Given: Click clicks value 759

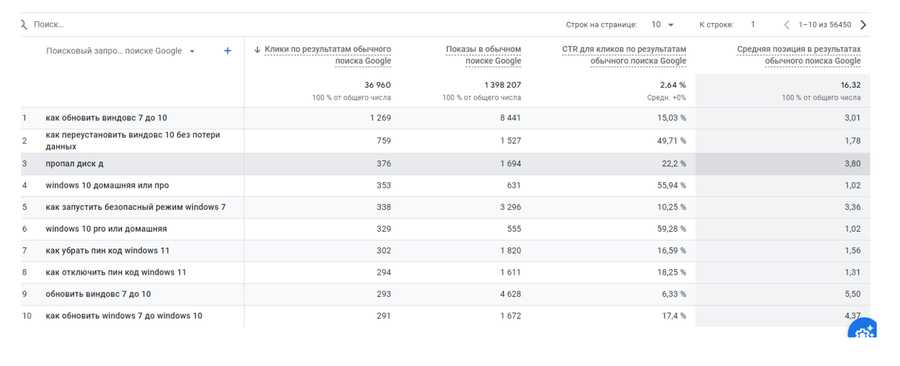Looking at the screenshot, I should [384, 141].
